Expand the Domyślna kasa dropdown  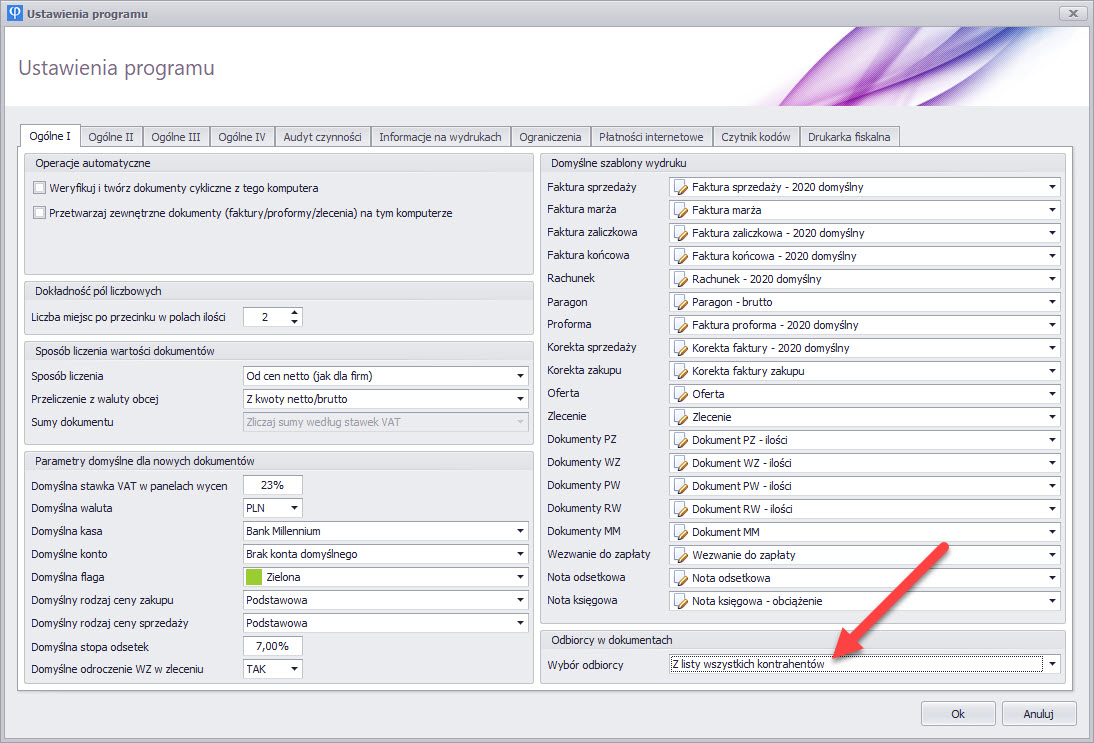point(520,531)
